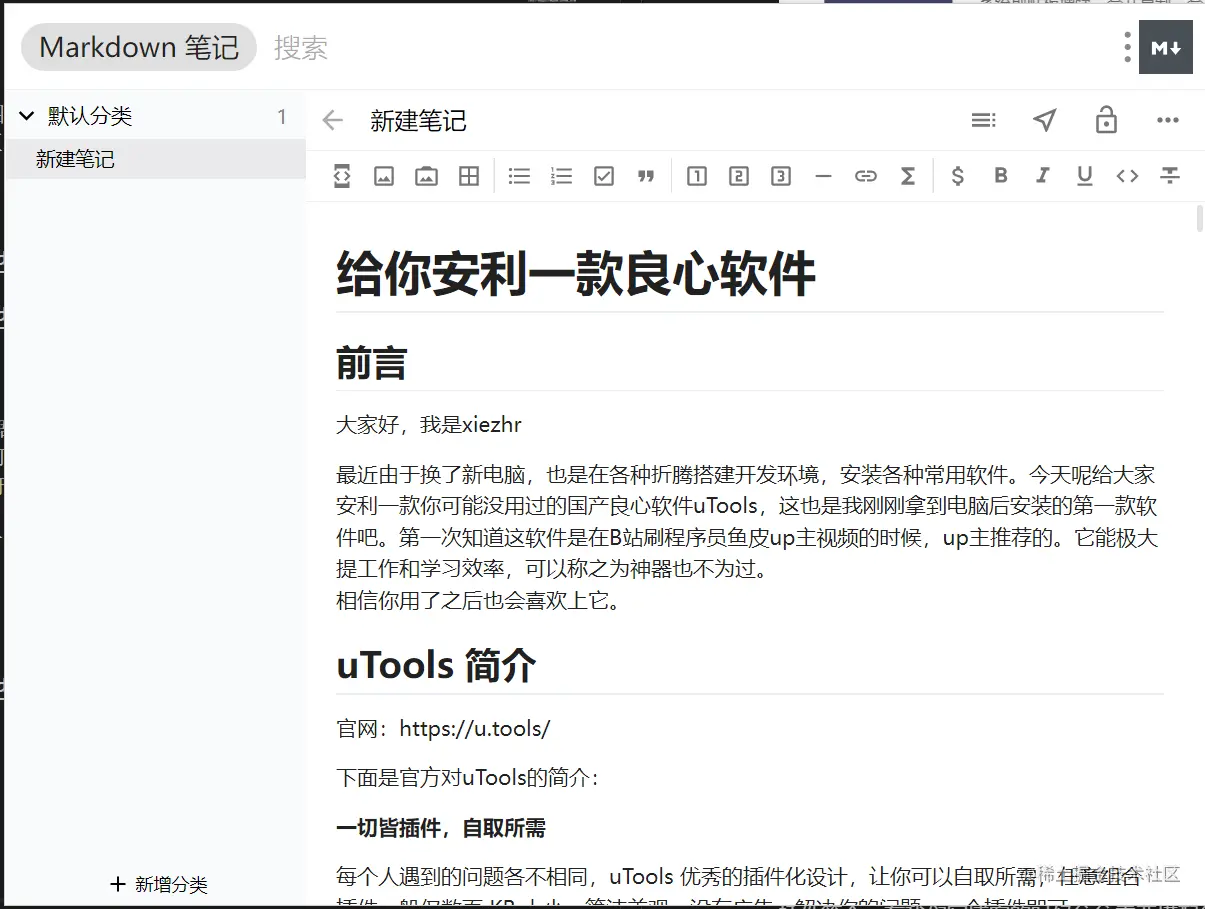Toggle strikethrough formatting
The image size is (1205, 909).
1169,176
